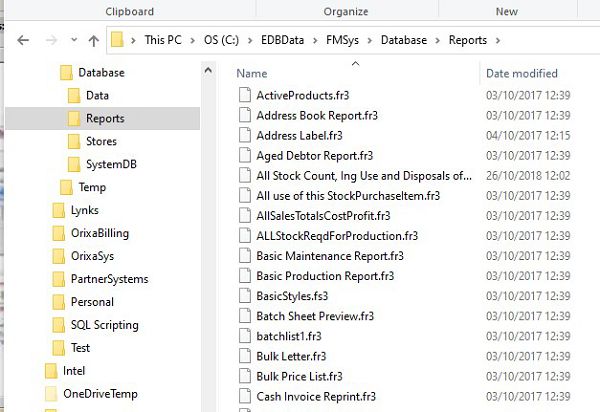The image size is (600, 412).
Task: Expand the chevron before This PC in path
Action: 133,40
